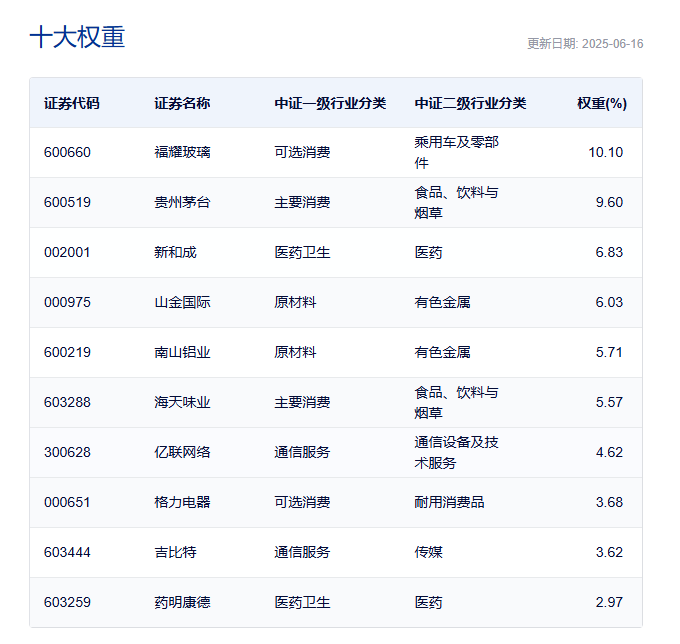680x644 pixels.
Task: Click 通信服务 in the 吉比特 row
Action: 302,552
